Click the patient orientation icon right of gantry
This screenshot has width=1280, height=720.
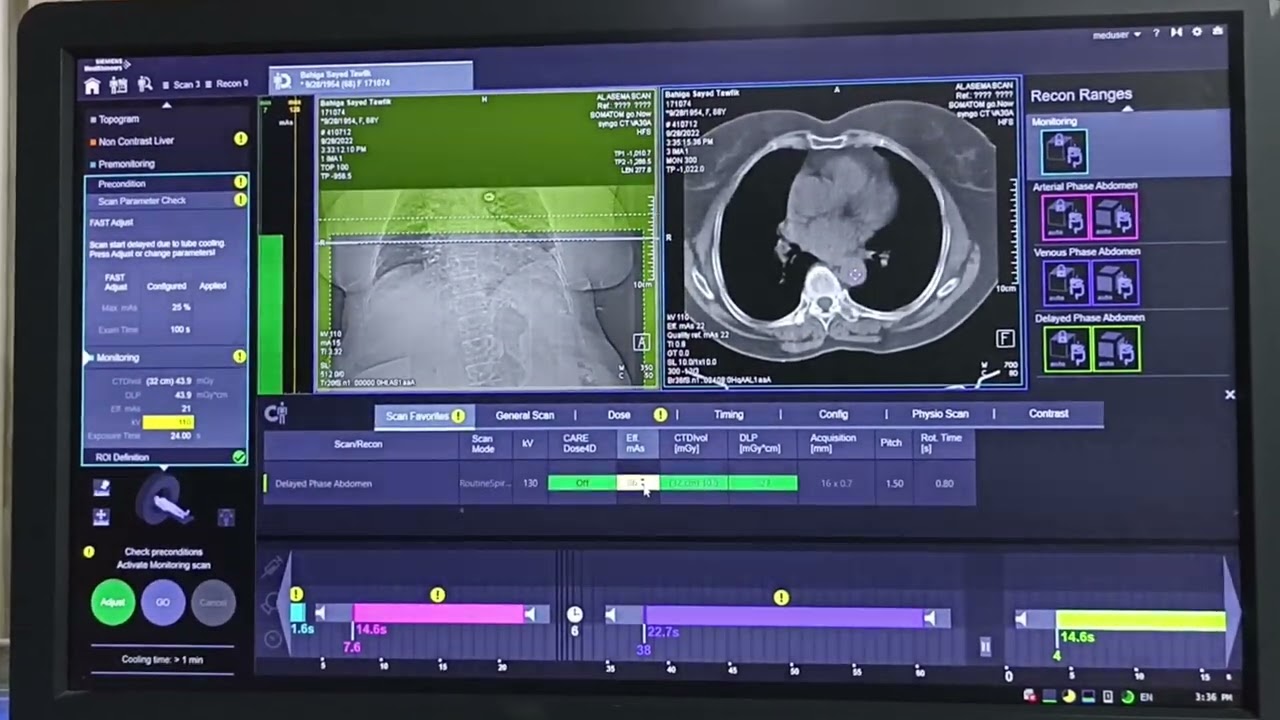[226, 517]
